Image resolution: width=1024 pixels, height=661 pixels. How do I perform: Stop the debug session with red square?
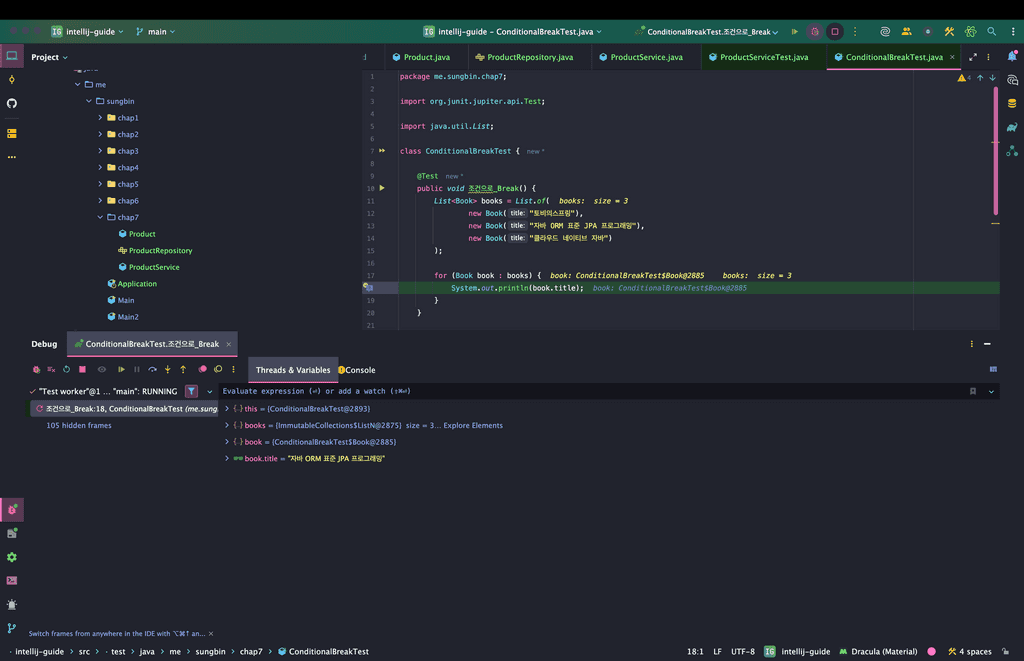click(x=82, y=370)
